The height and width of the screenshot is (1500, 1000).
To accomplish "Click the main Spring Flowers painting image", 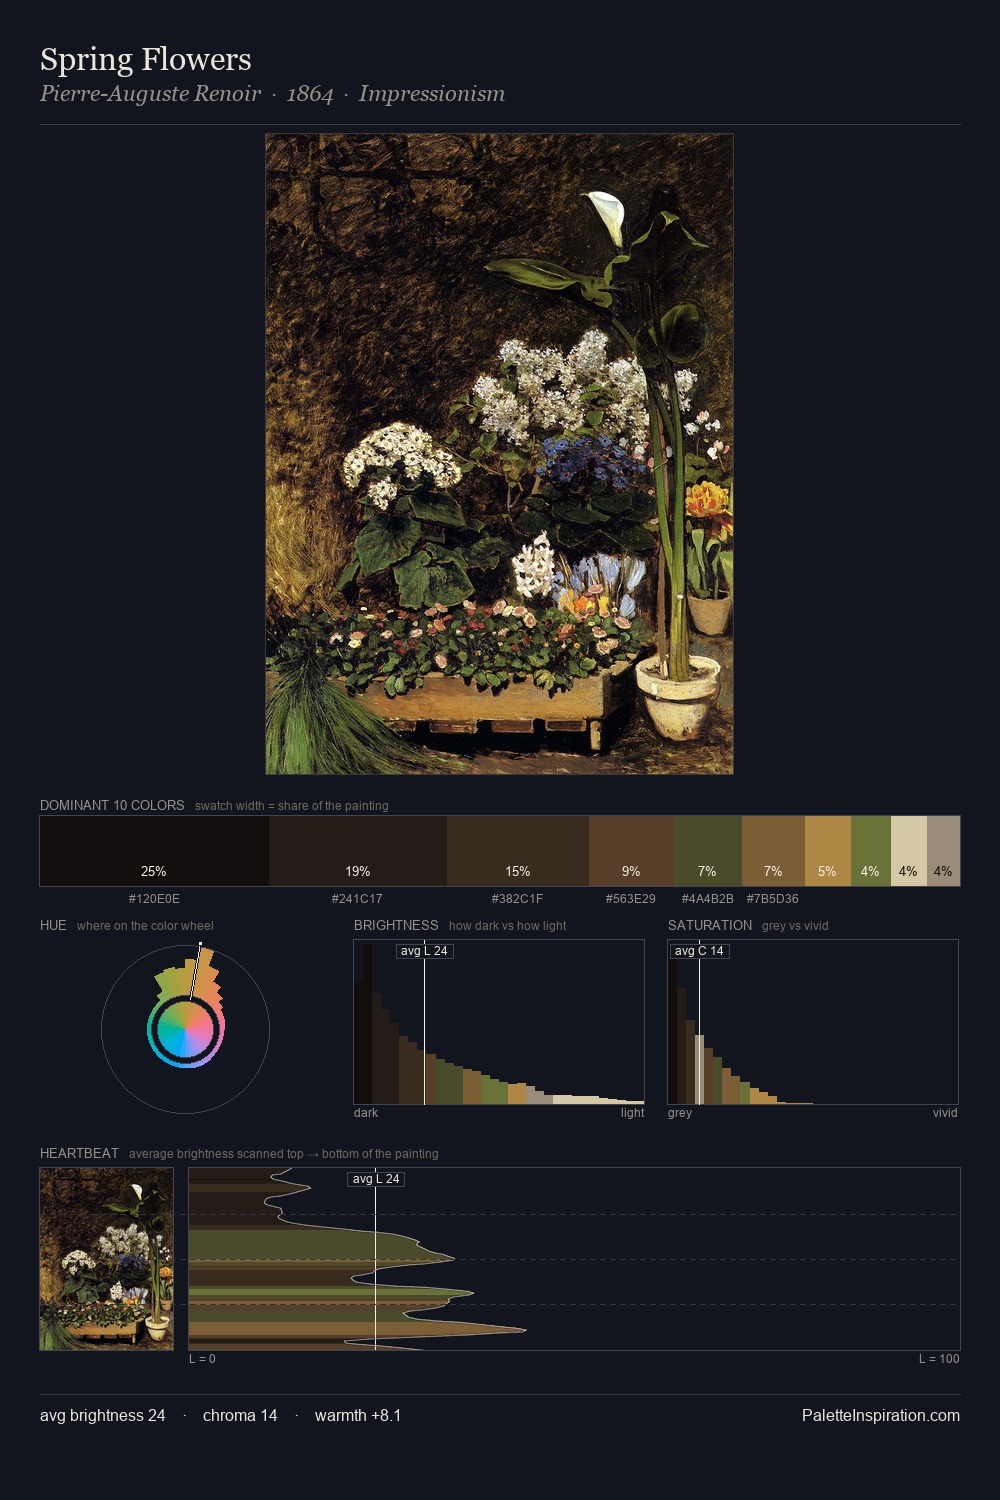I will (499, 454).
